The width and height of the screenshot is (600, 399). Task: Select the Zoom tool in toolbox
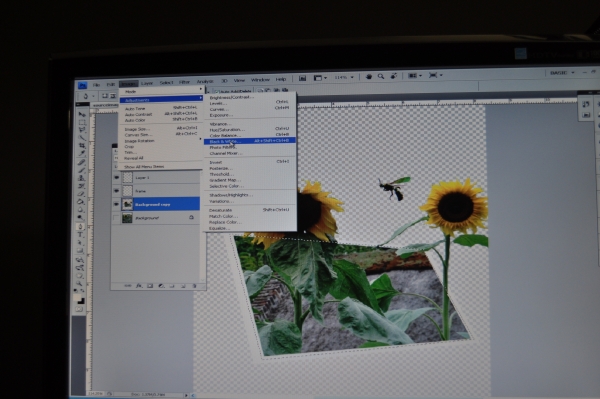point(80,283)
